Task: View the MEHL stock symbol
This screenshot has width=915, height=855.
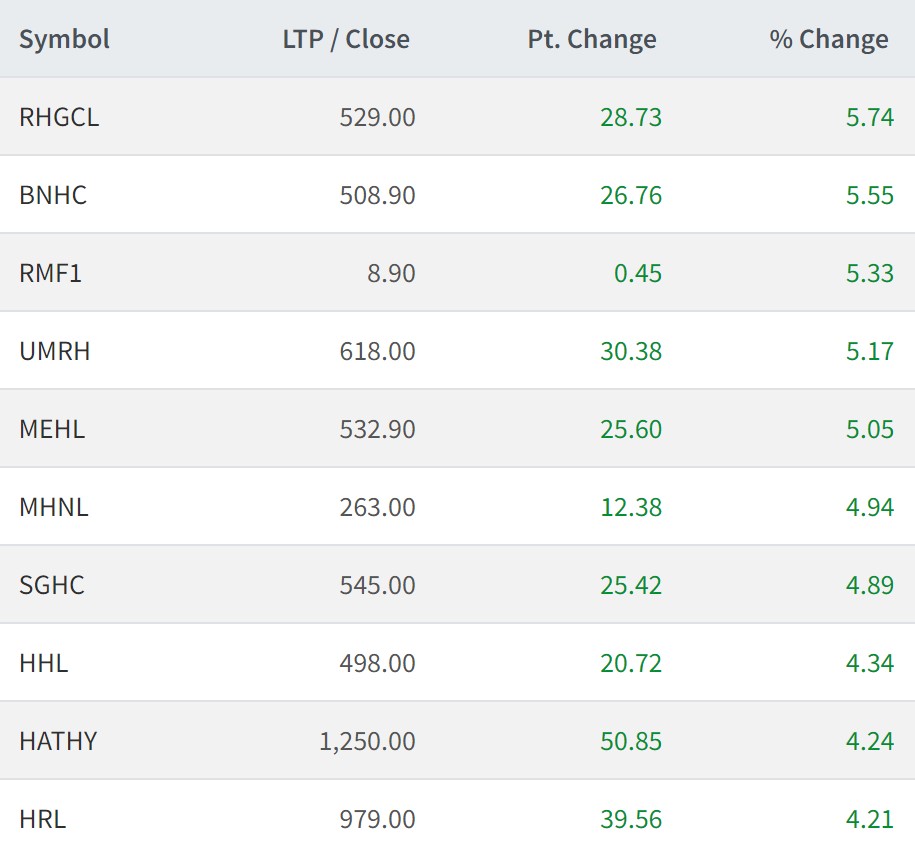Action: pyautogui.click(x=52, y=429)
